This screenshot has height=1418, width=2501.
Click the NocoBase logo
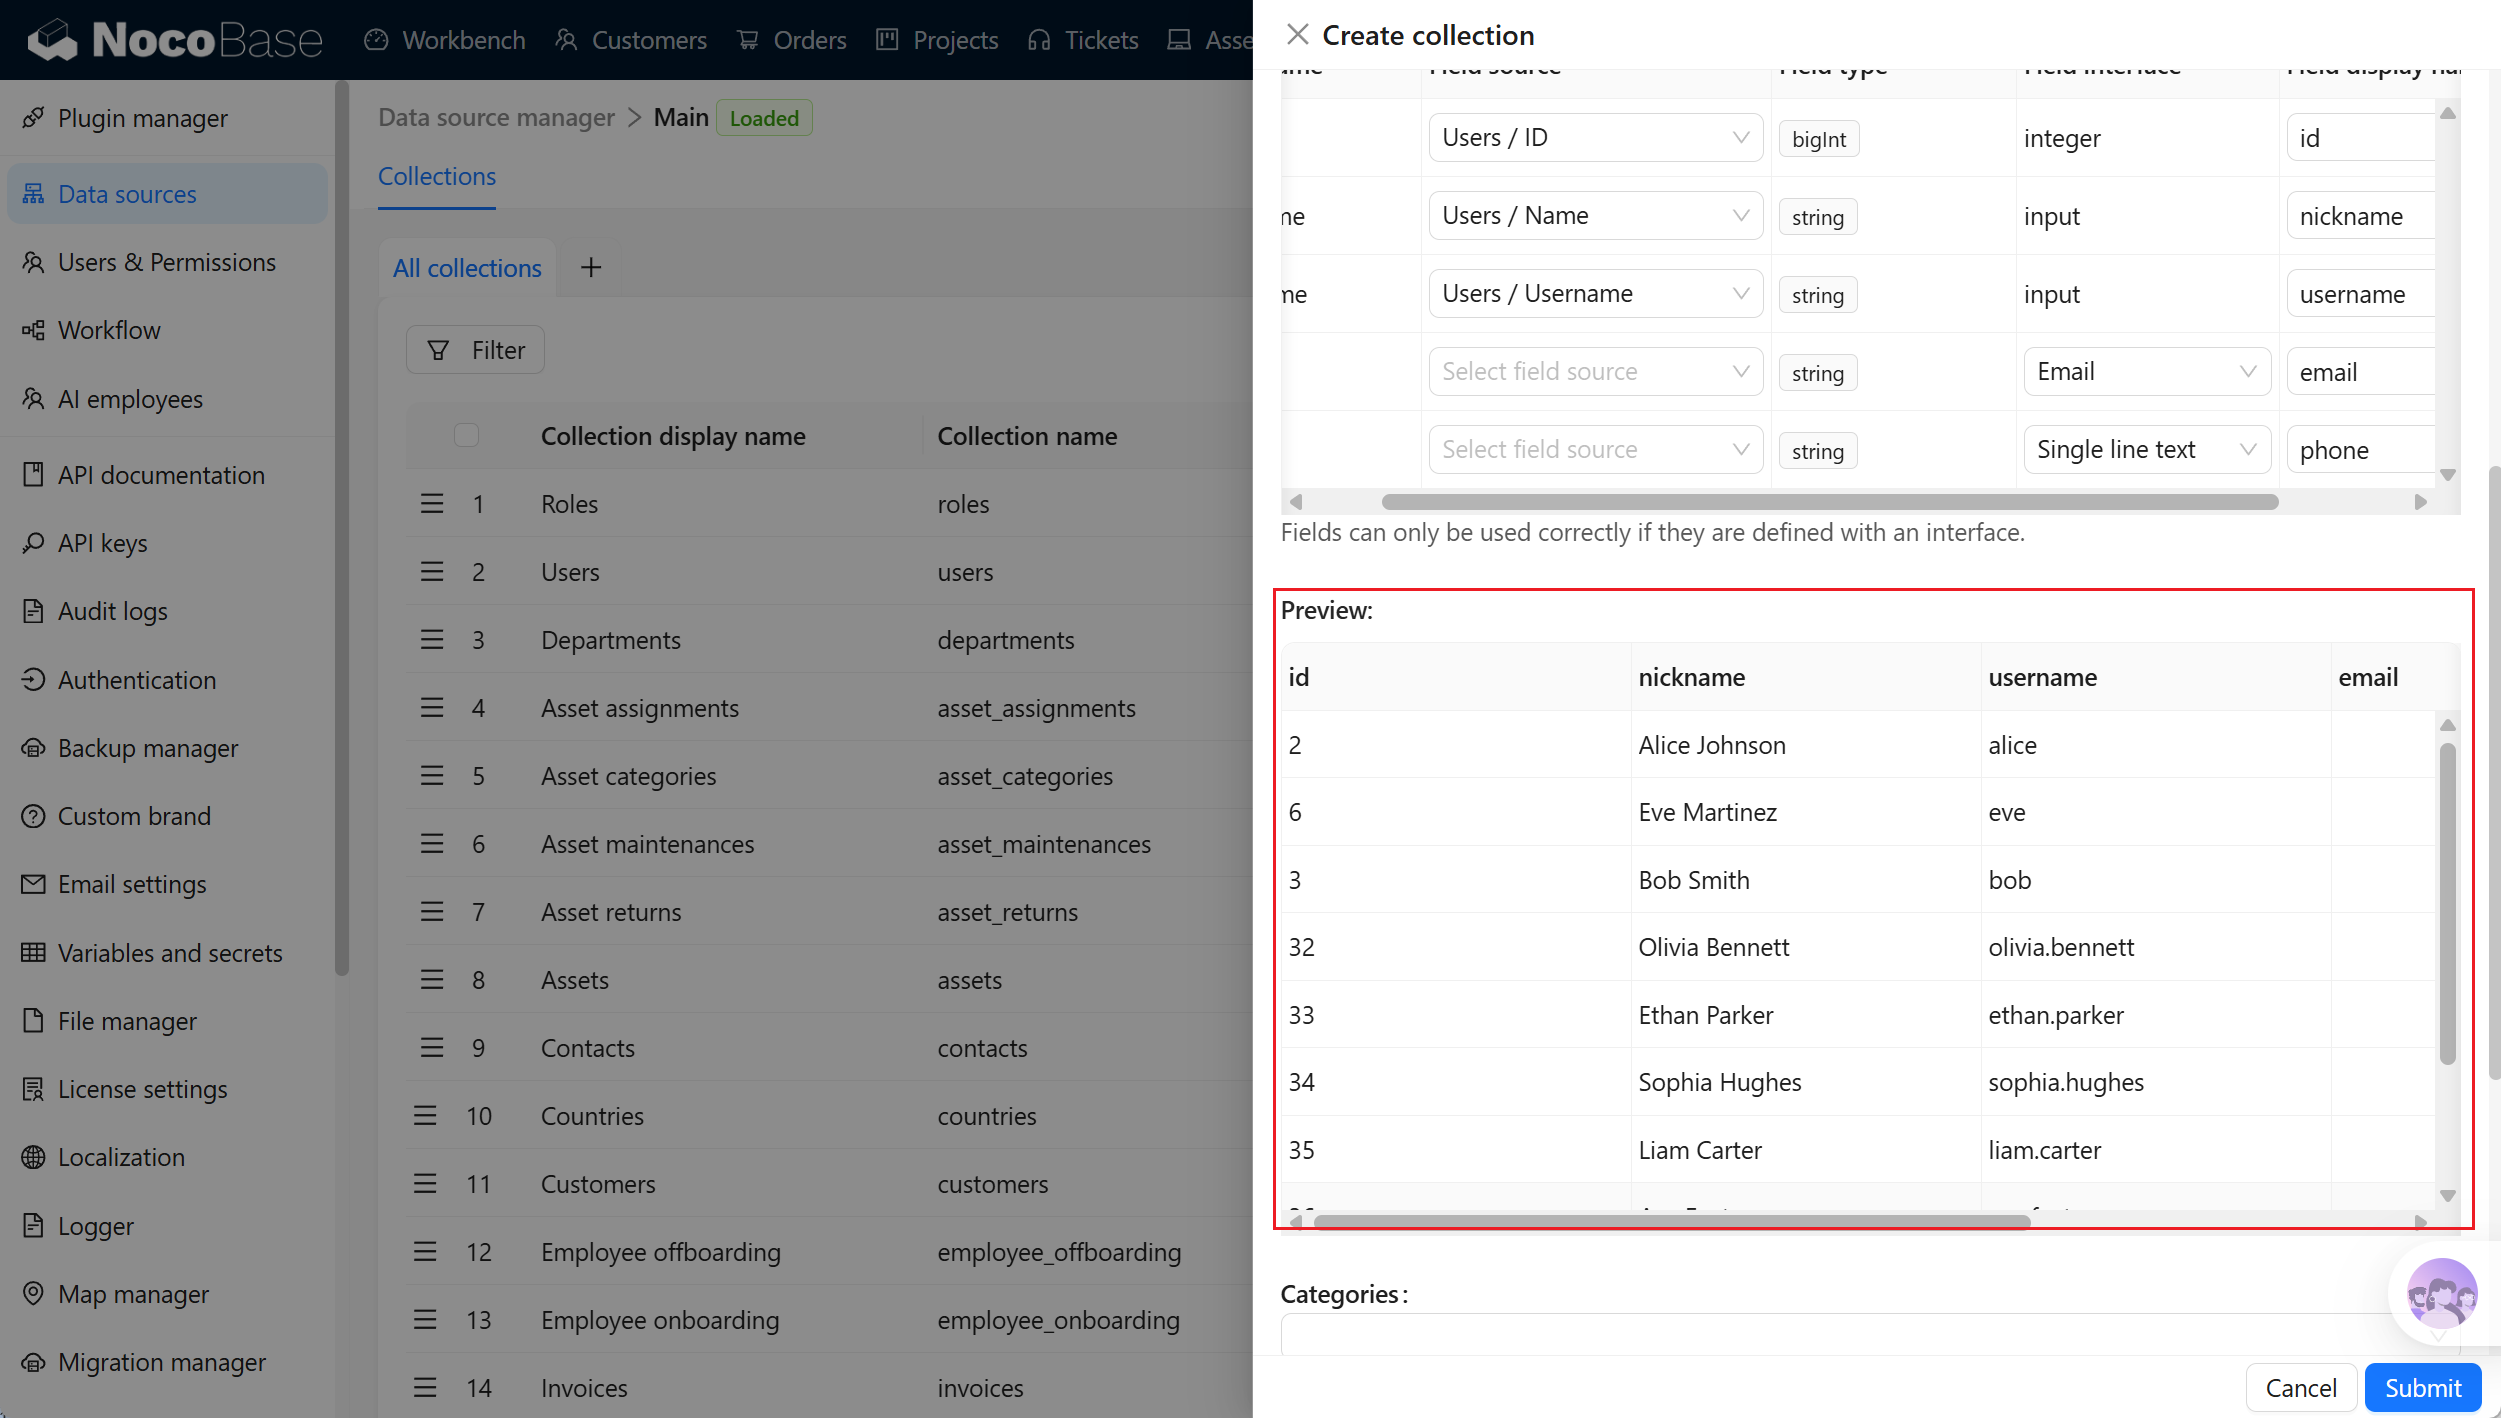[x=175, y=40]
